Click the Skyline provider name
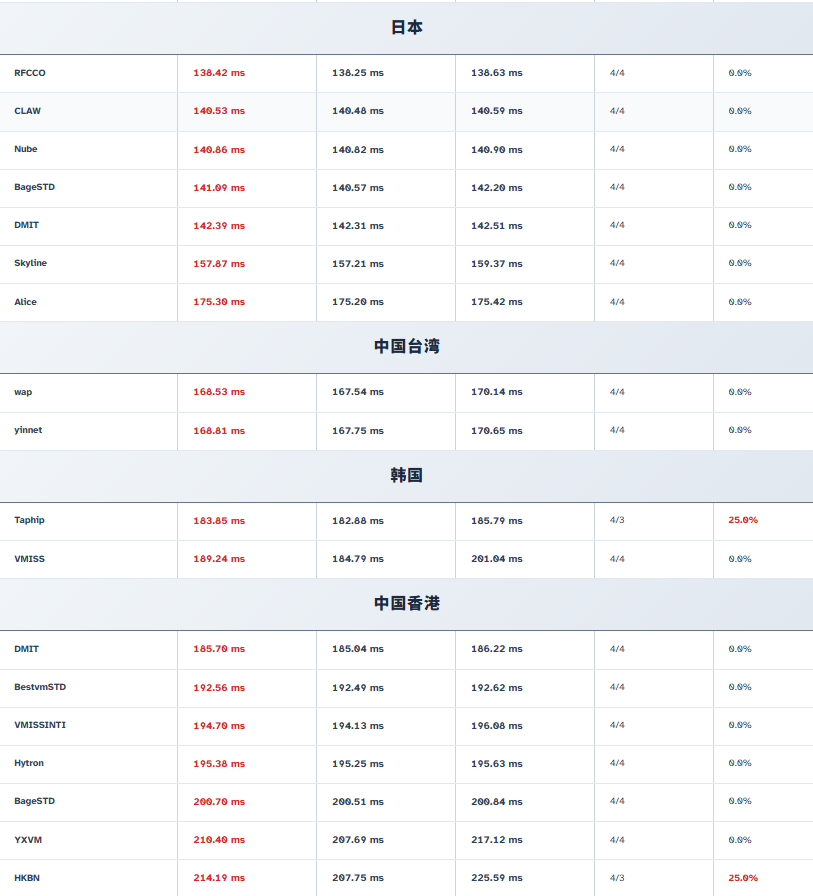This screenshot has height=896, width=813. pos(30,263)
